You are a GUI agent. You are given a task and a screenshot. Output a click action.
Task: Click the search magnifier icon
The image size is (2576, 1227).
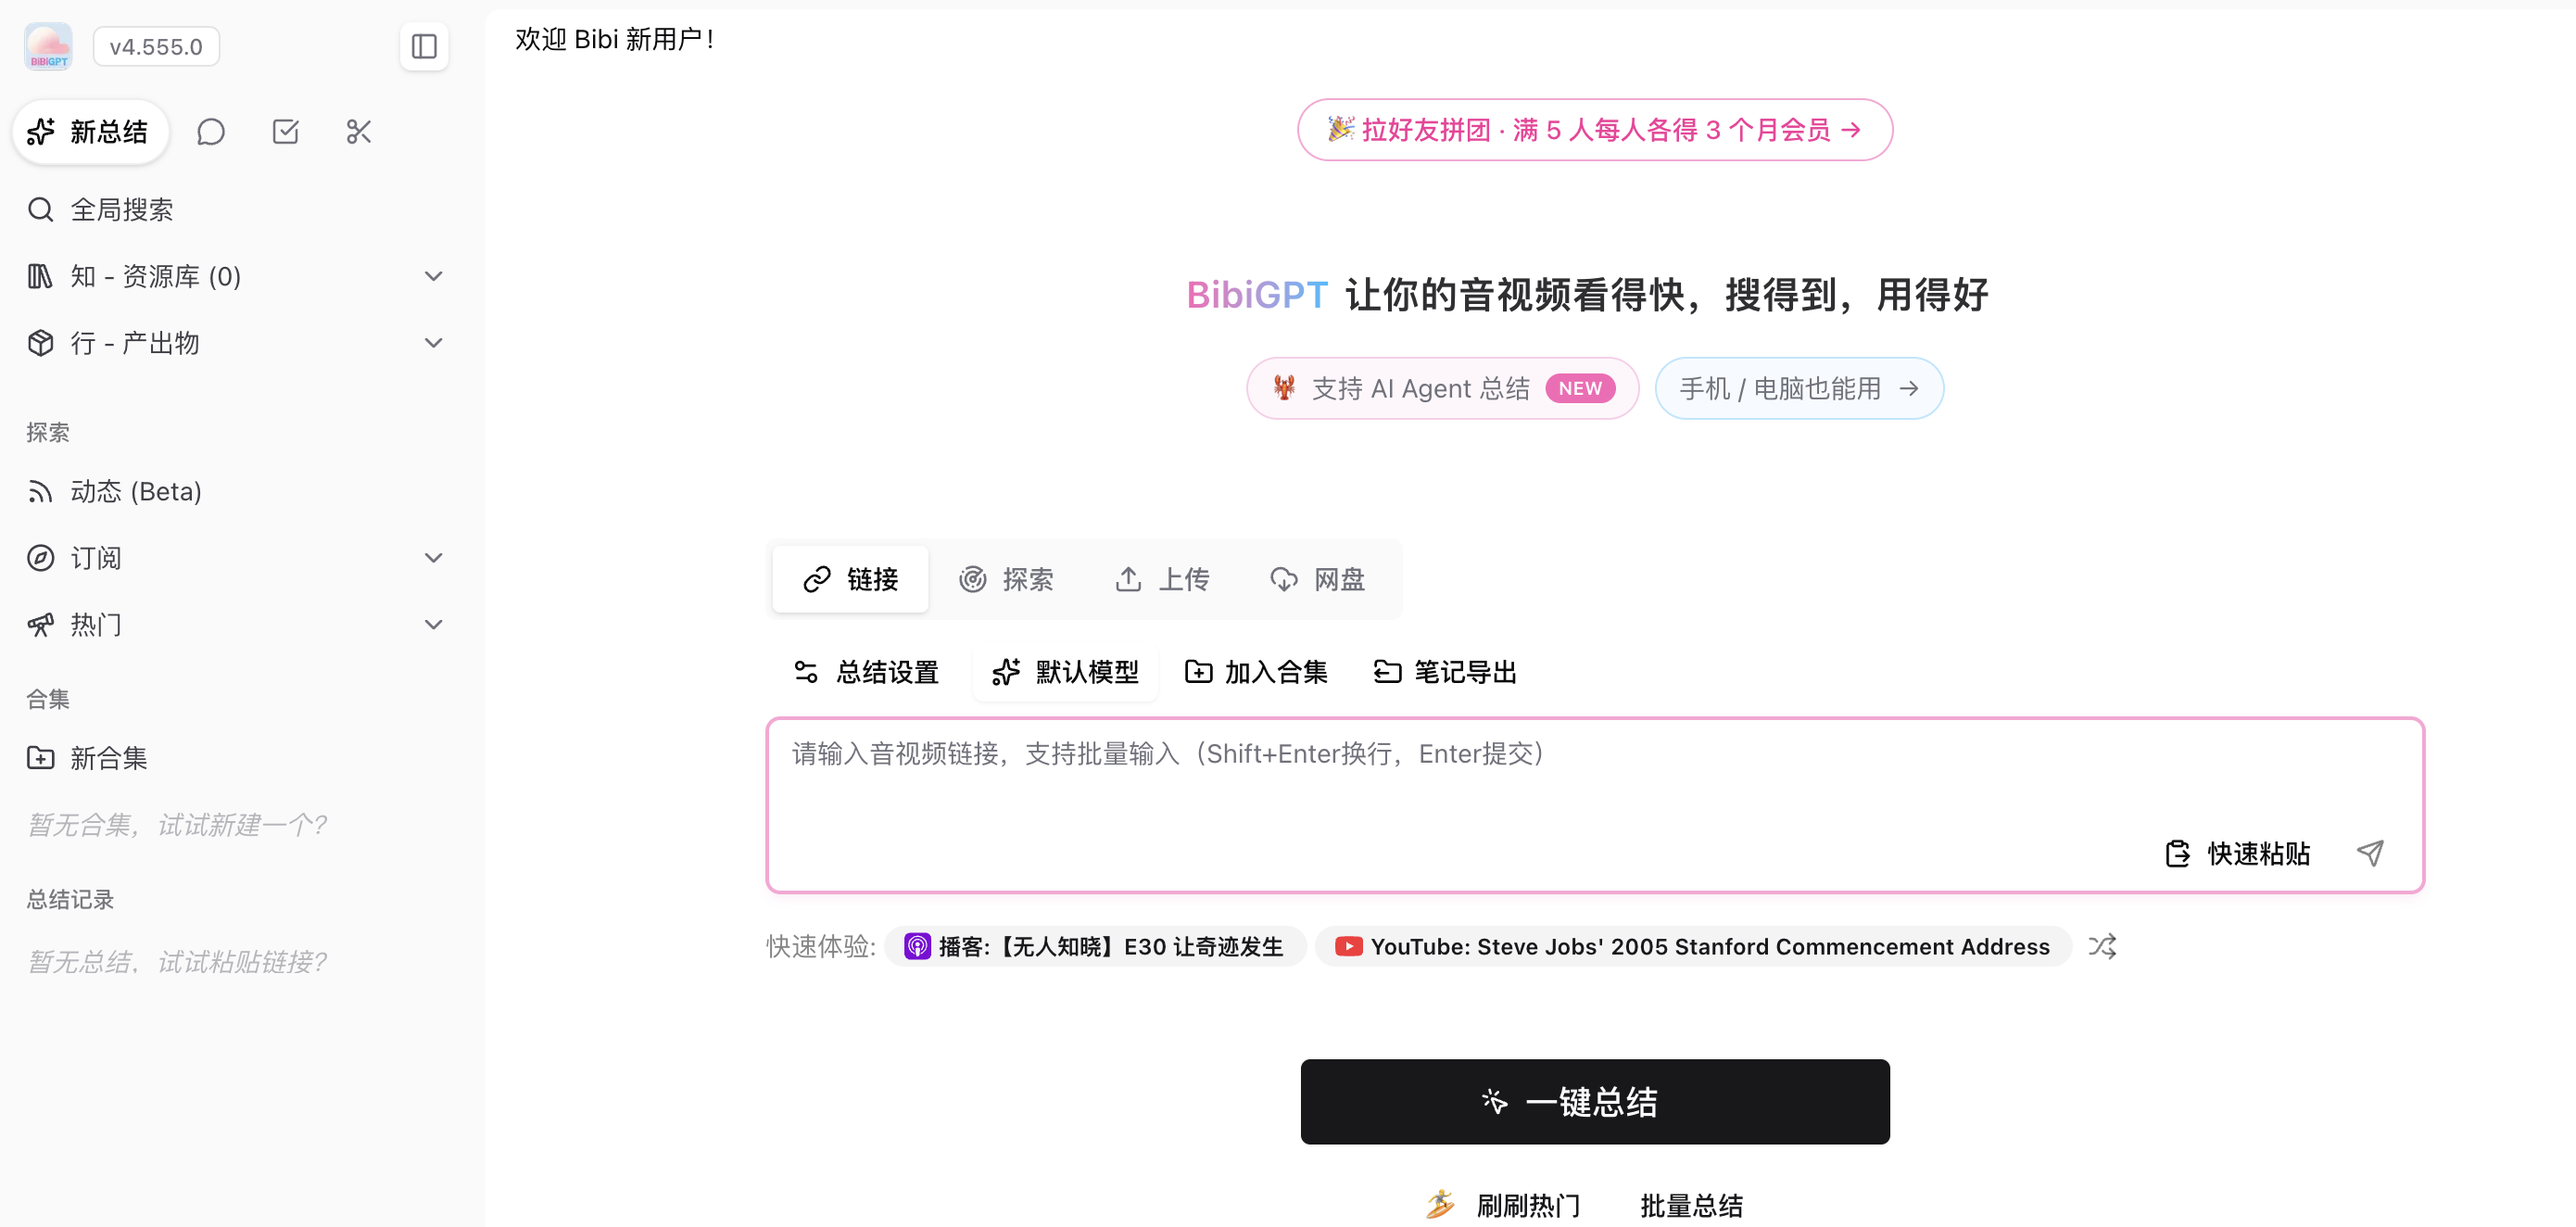click(40, 209)
